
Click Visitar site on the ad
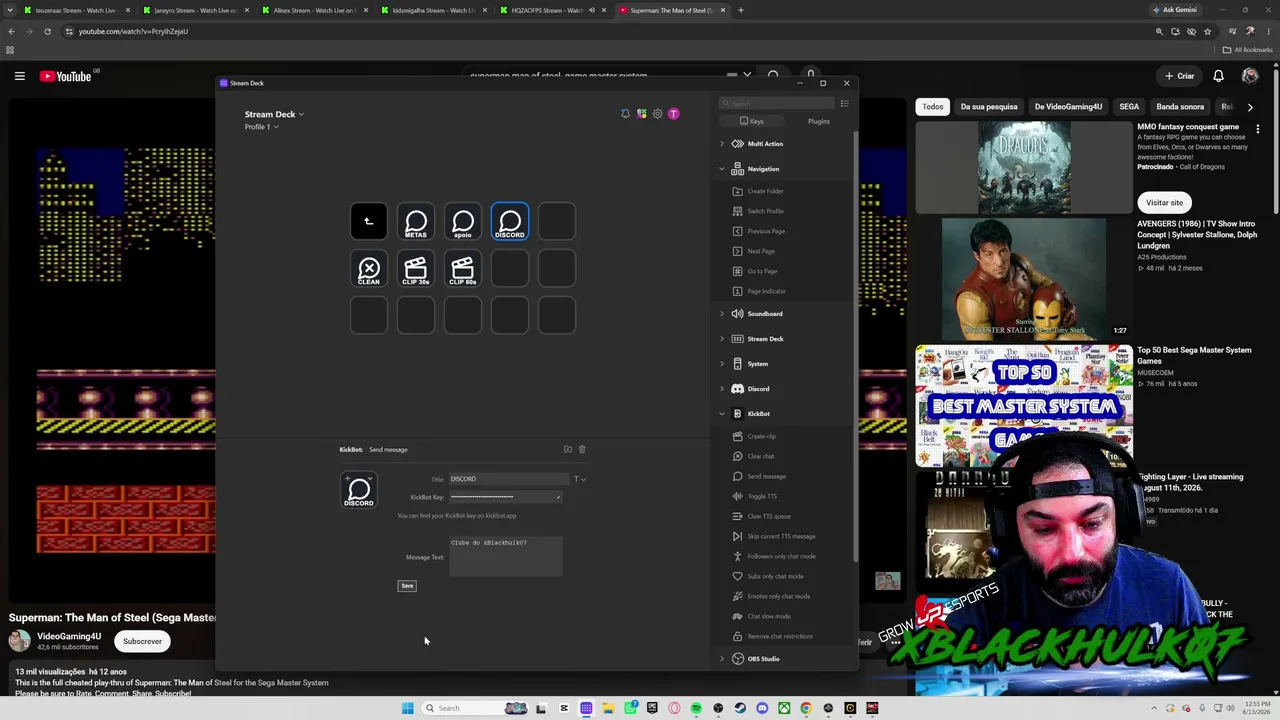pos(1164,202)
